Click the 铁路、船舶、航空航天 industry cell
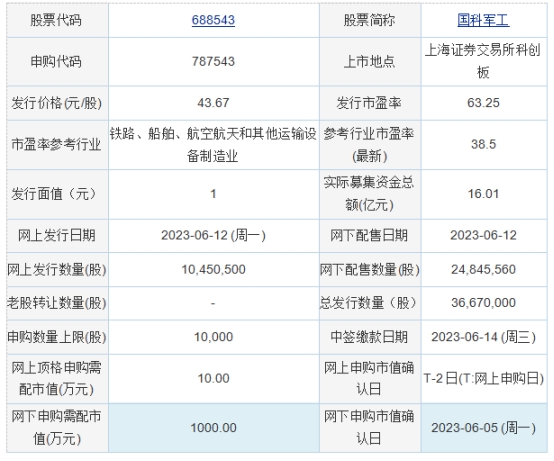The width and height of the screenshot is (554, 461). tap(213, 144)
